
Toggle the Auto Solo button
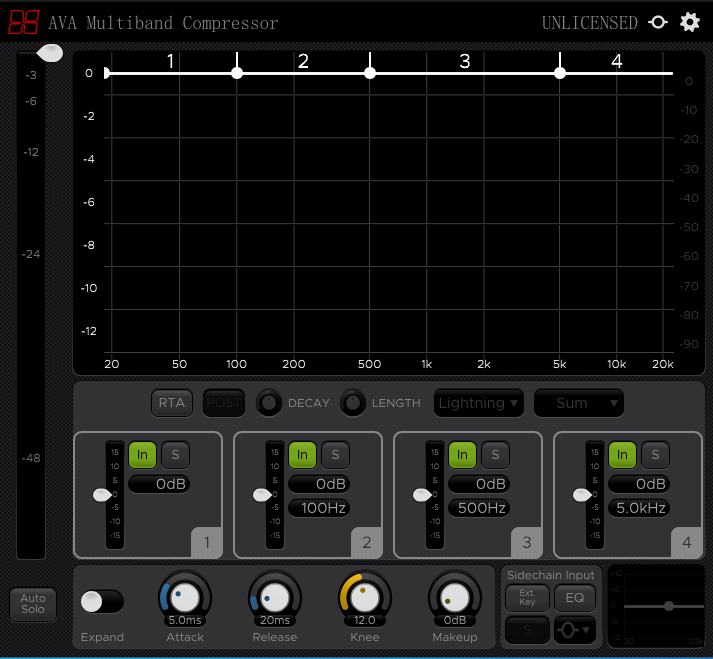(33, 604)
